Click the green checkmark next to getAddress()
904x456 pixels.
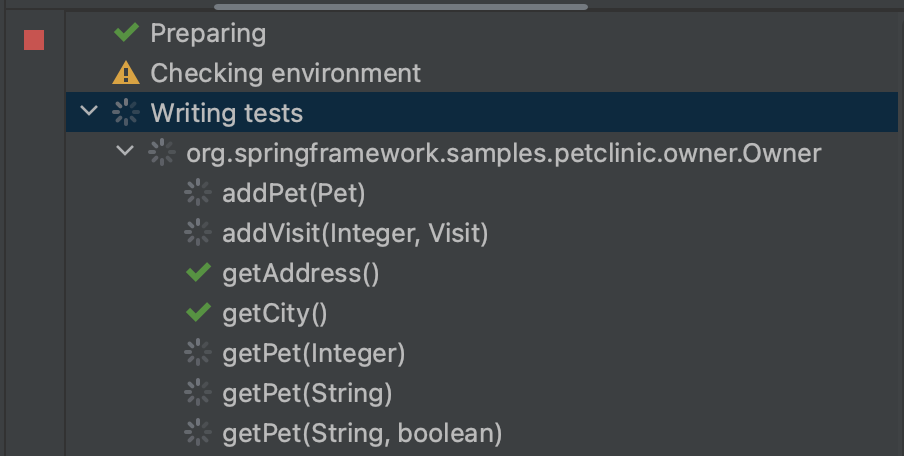pos(198,273)
